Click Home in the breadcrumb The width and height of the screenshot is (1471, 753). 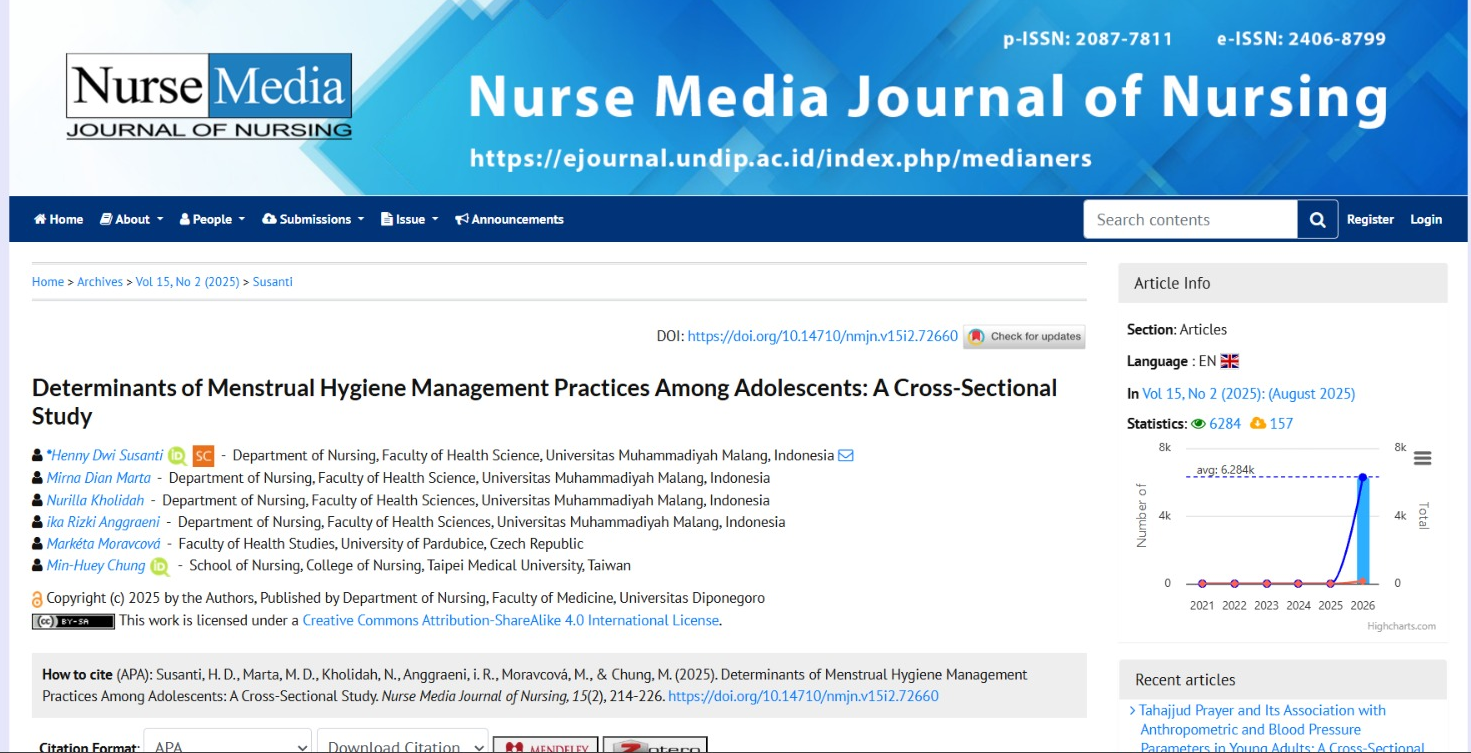(x=48, y=282)
